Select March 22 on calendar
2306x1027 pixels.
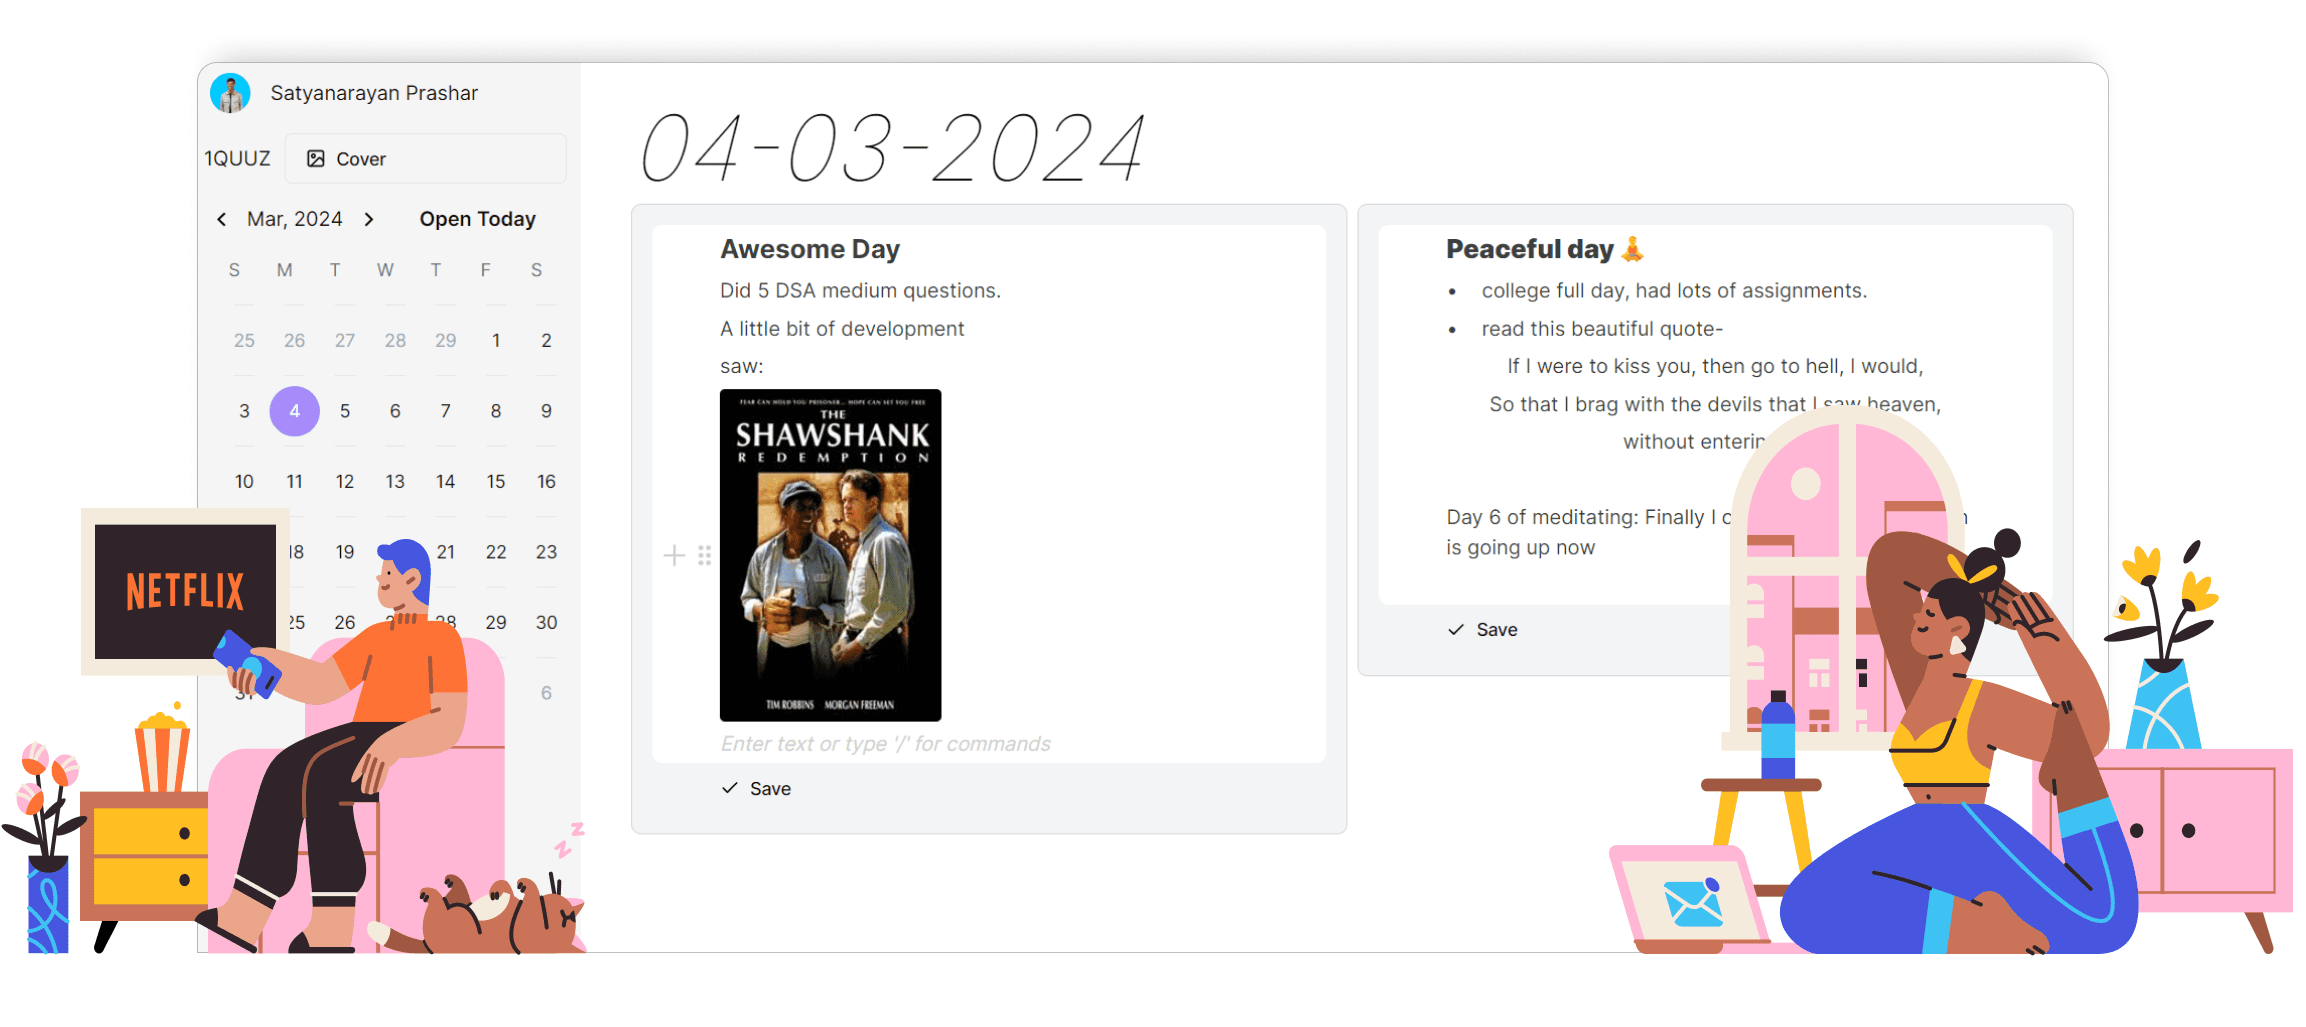[496, 552]
